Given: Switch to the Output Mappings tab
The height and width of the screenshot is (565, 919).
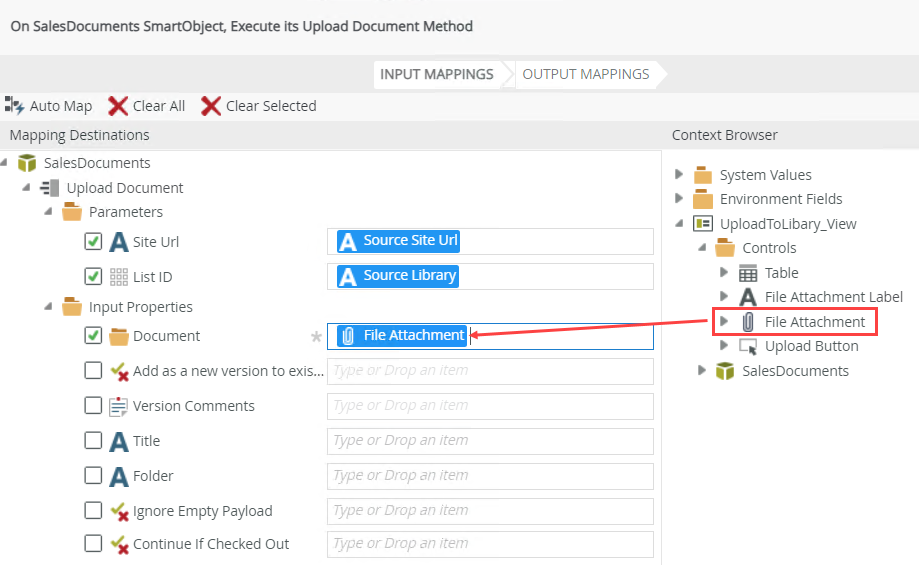Looking at the screenshot, I should pyautogui.click(x=585, y=74).
